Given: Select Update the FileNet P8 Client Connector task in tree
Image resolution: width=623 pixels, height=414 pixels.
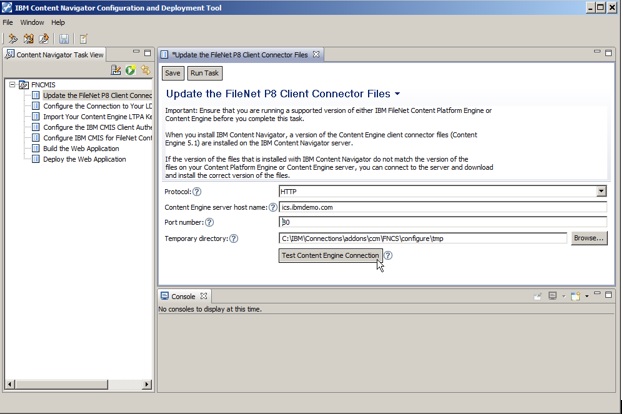Looking at the screenshot, I should pyautogui.click(x=97, y=95).
